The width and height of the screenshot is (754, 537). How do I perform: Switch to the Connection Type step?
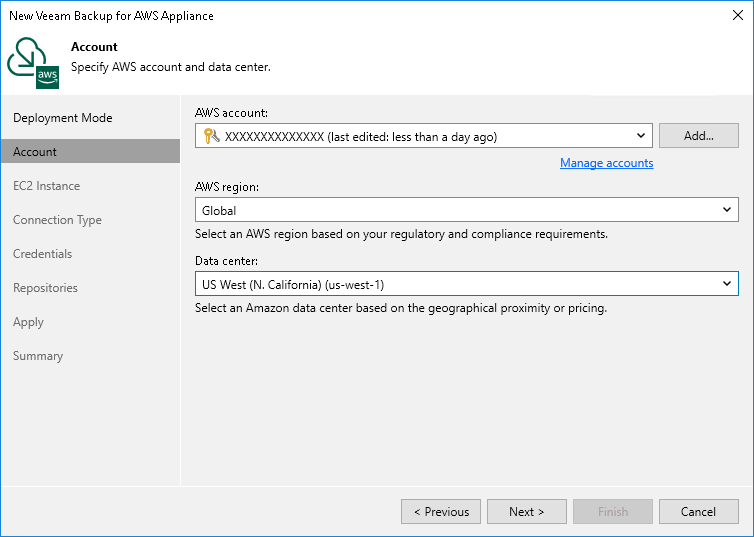[57, 220]
